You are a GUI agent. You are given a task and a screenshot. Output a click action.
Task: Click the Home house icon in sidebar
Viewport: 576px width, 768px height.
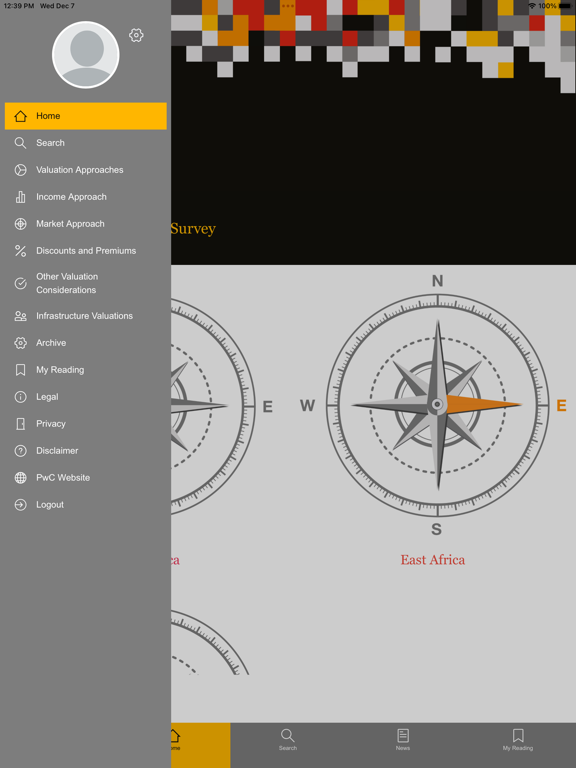tap(20, 116)
